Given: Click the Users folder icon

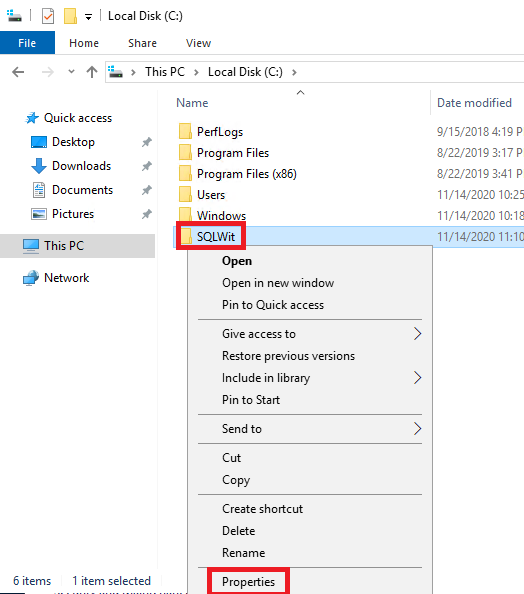Looking at the screenshot, I should pyautogui.click(x=185, y=194).
